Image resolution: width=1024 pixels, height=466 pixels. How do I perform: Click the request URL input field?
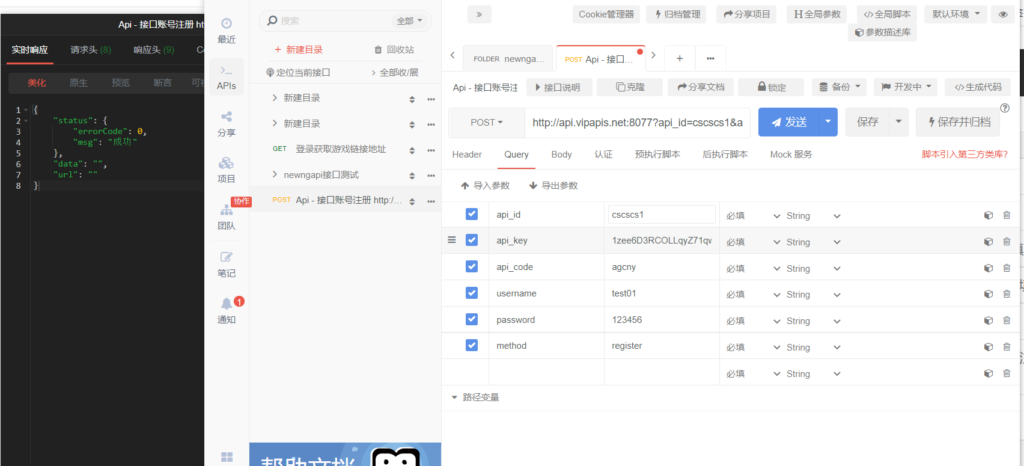[638, 122]
